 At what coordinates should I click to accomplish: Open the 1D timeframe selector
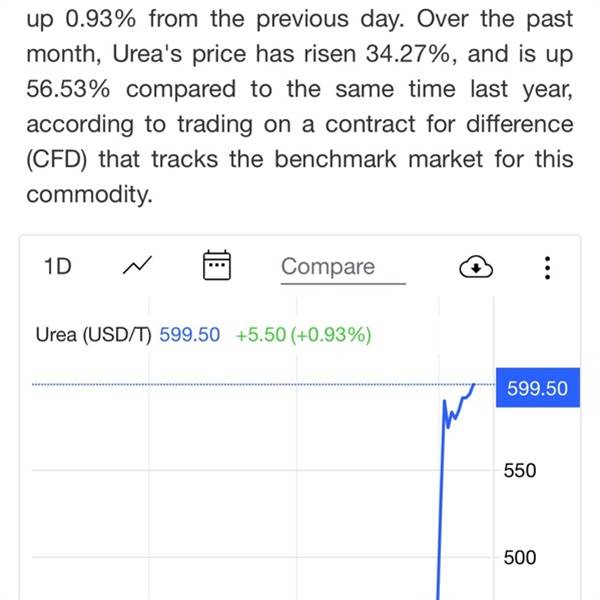coord(56,266)
